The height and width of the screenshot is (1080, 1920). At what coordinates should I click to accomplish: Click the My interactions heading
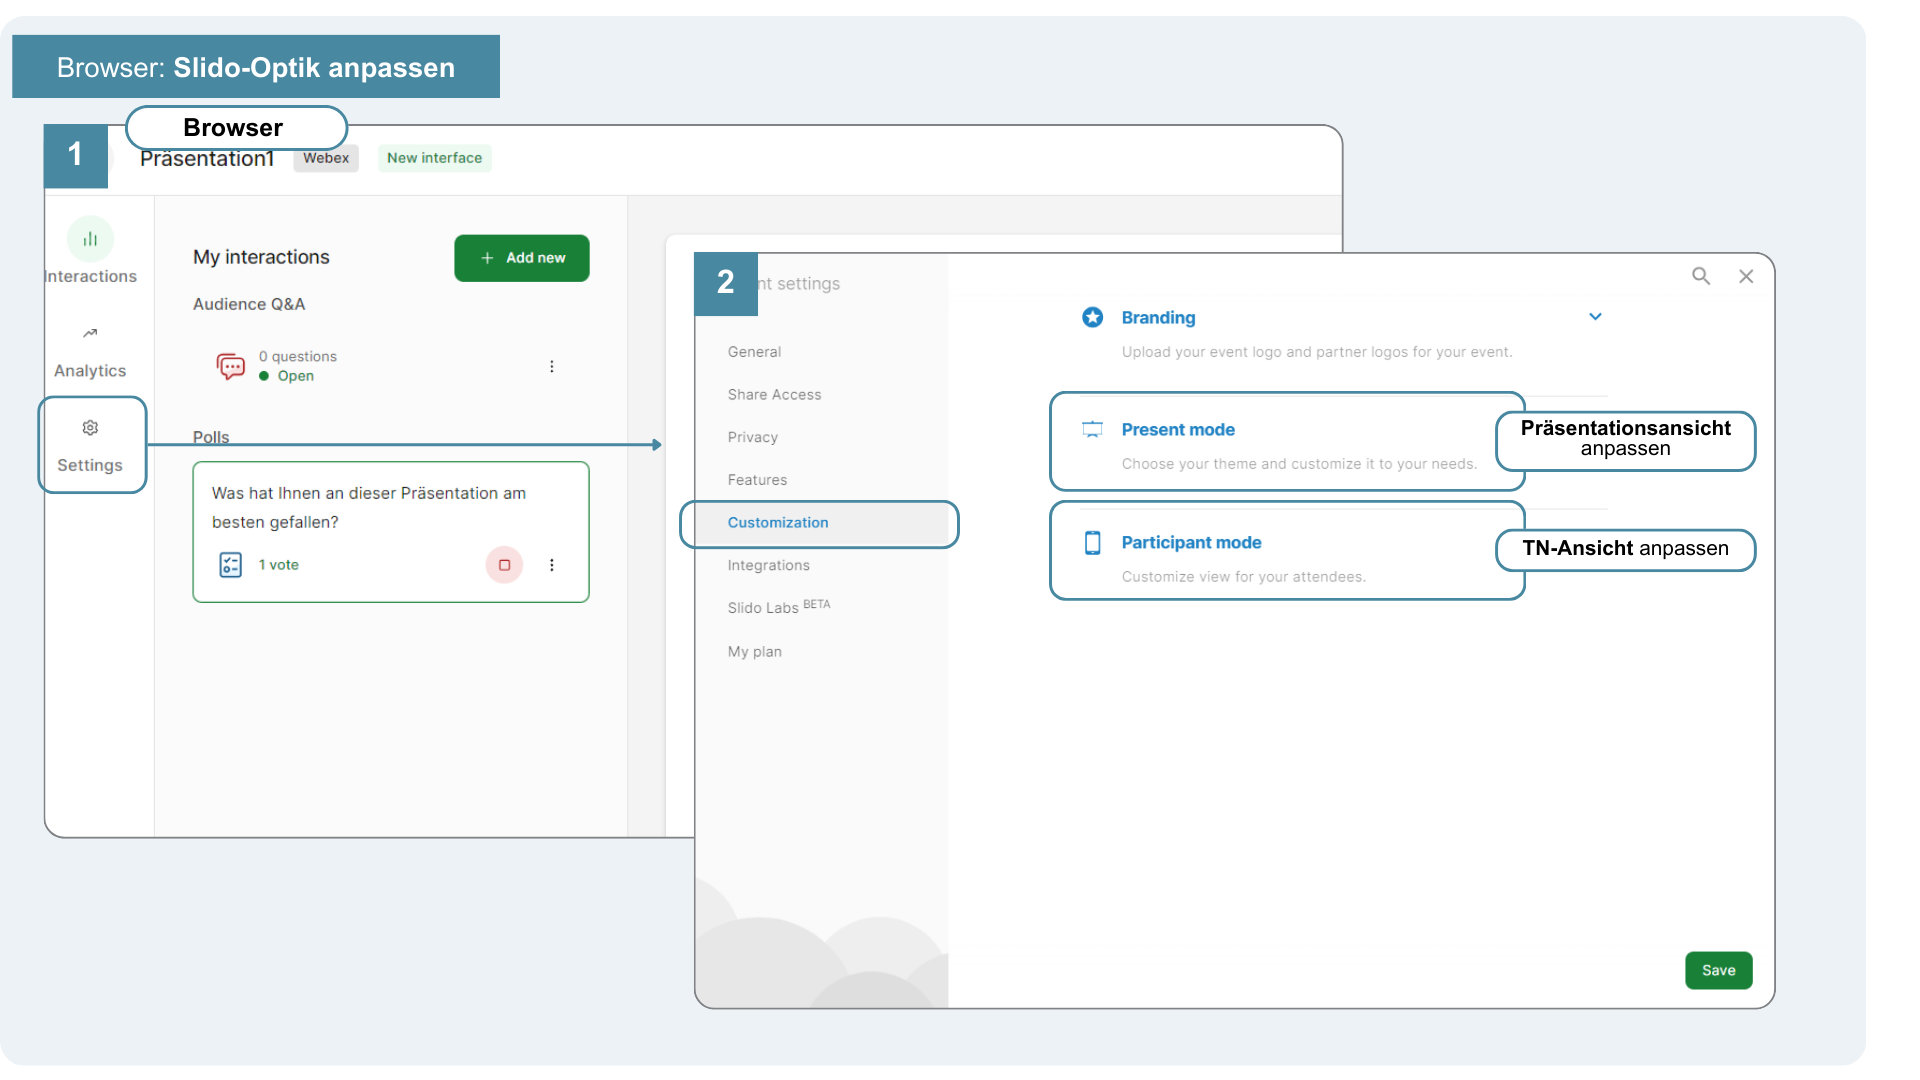pyautogui.click(x=261, y=257)
